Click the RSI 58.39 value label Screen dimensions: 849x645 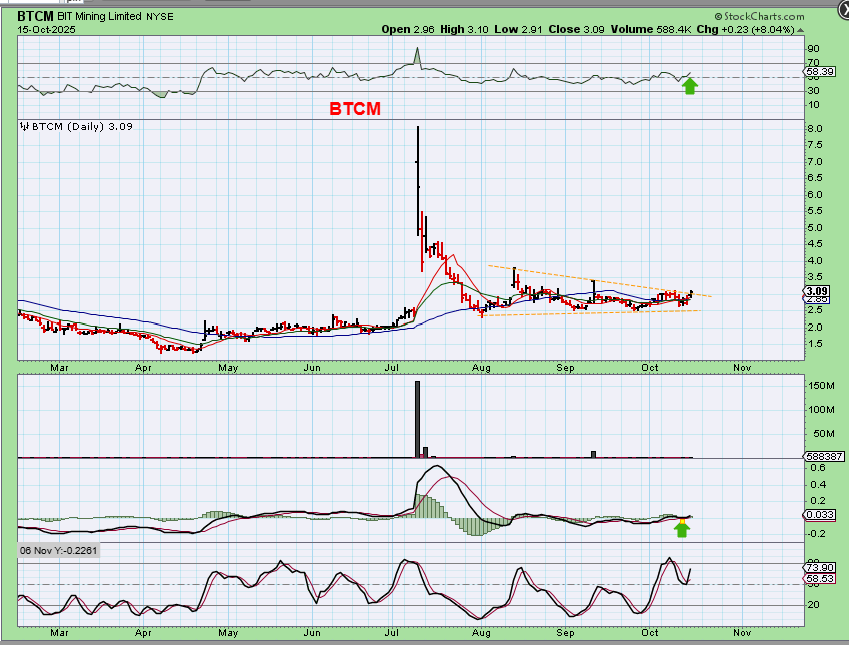[x=820, y=71]
